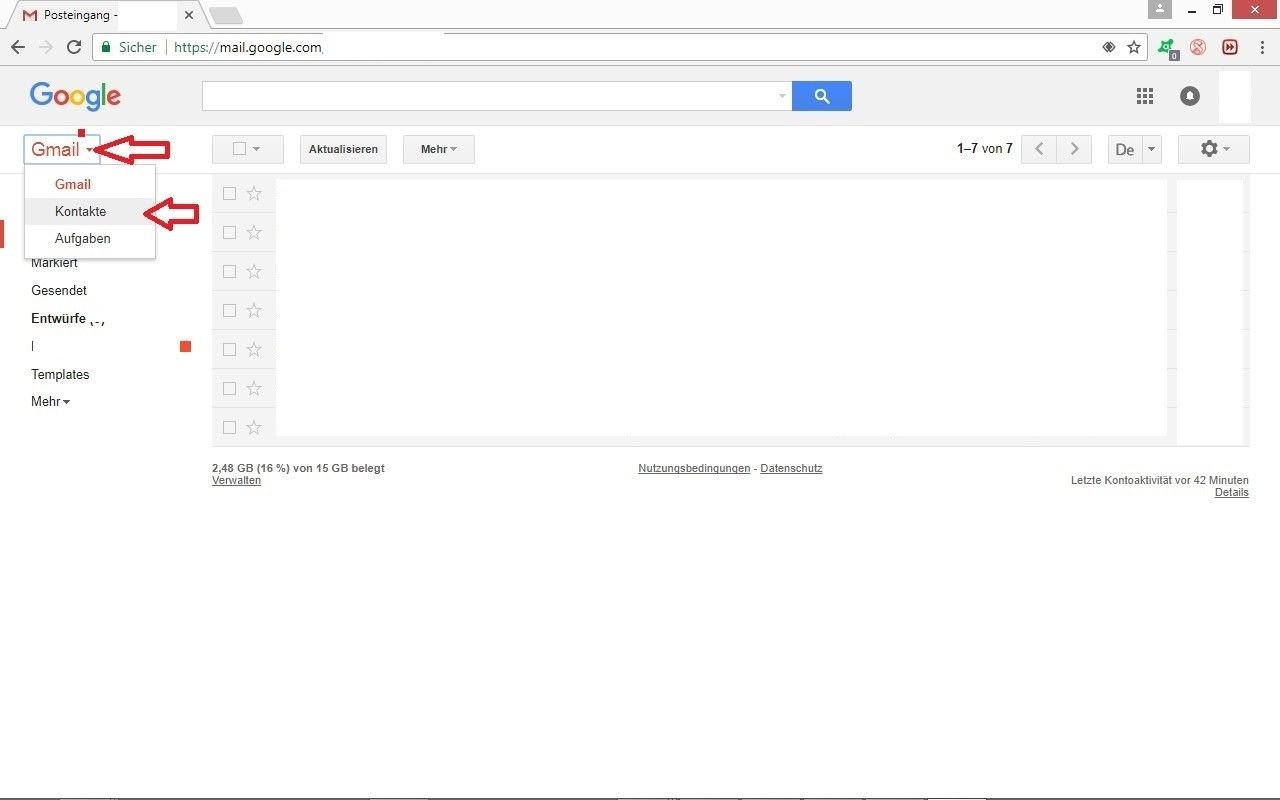
Task: Bookmark this page with the star
Action: click(x=1134, y=47)
